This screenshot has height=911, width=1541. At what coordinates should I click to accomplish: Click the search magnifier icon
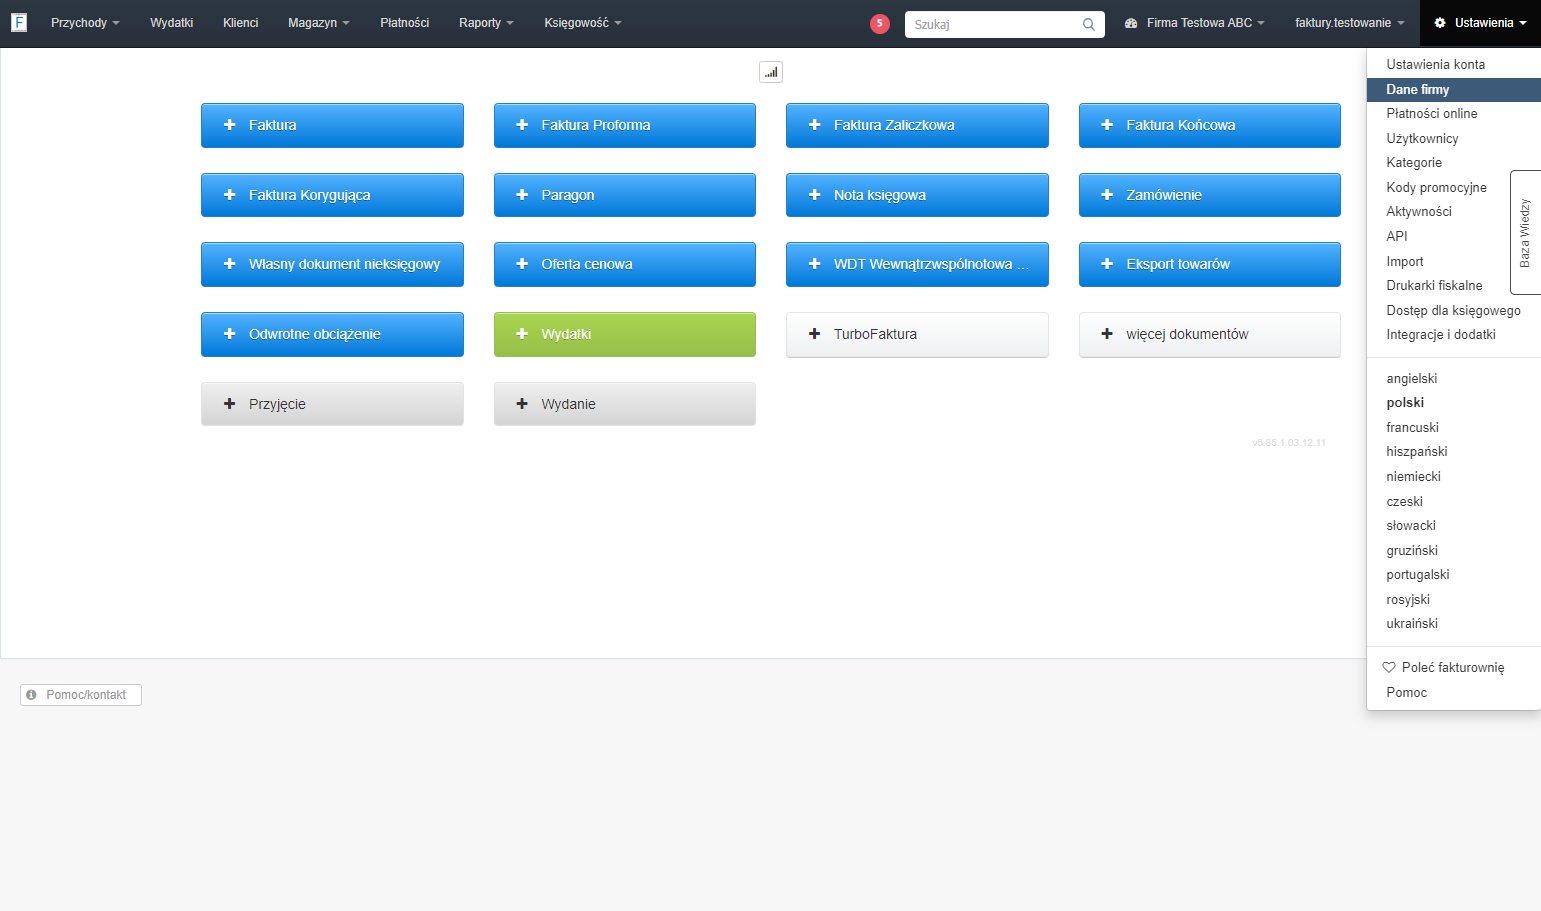point(1089,24)
